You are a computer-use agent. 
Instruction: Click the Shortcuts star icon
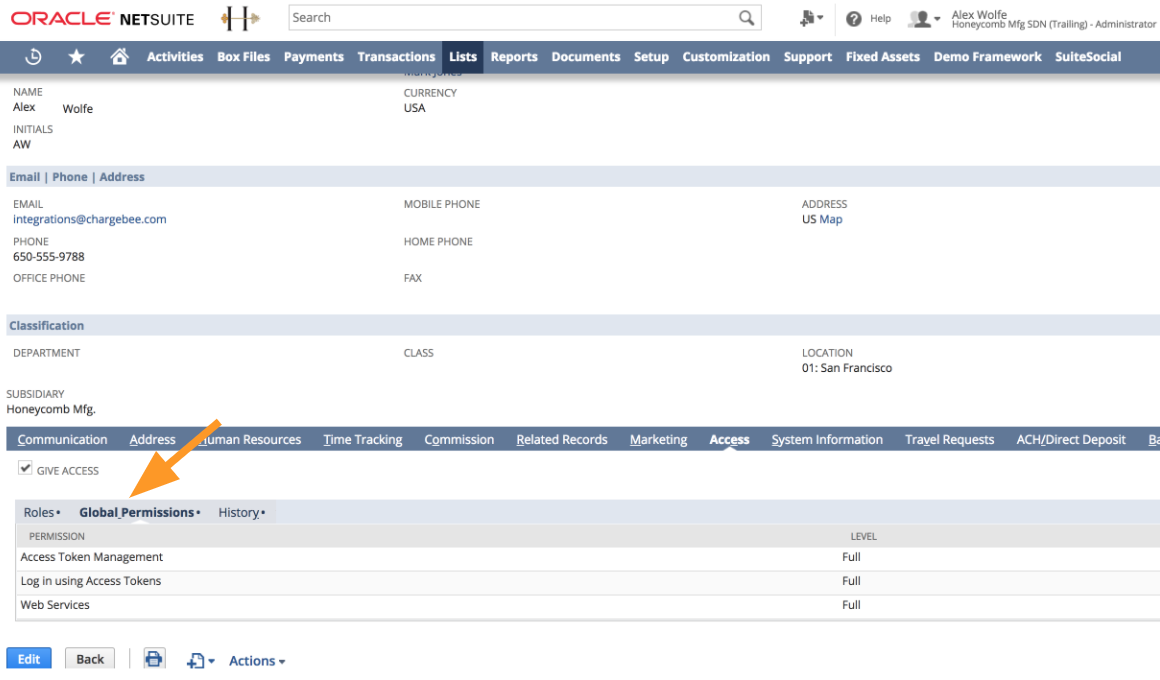[x=76, y=57]
